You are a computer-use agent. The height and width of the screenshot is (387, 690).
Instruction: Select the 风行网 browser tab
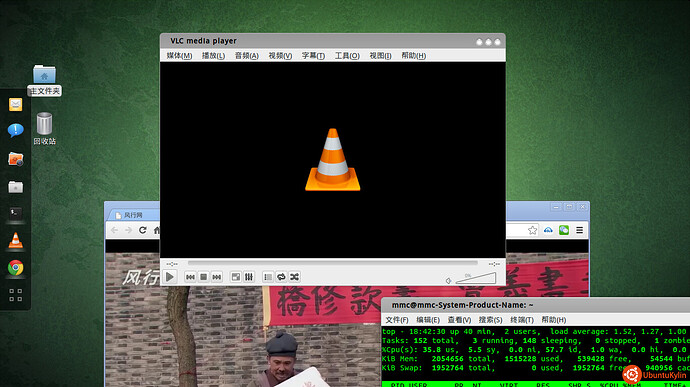(x=132, y=215)
